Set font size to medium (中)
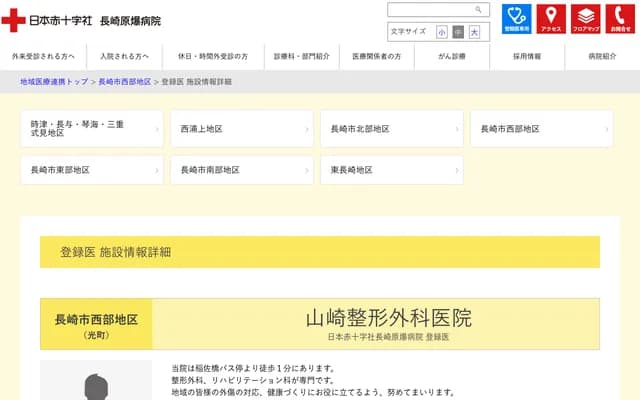Screen dimensions: 640x400 [458, 32]
